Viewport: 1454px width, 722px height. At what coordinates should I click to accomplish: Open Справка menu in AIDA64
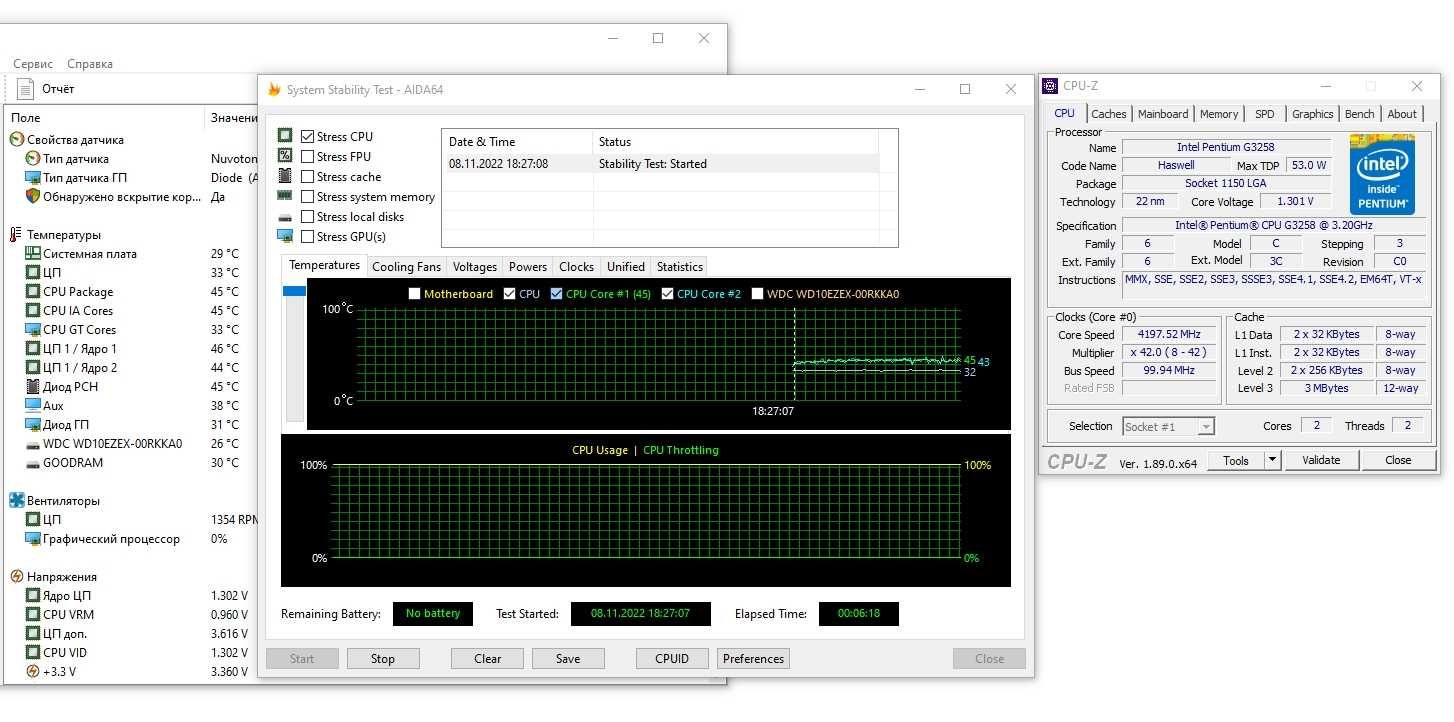tap(90, 64)
